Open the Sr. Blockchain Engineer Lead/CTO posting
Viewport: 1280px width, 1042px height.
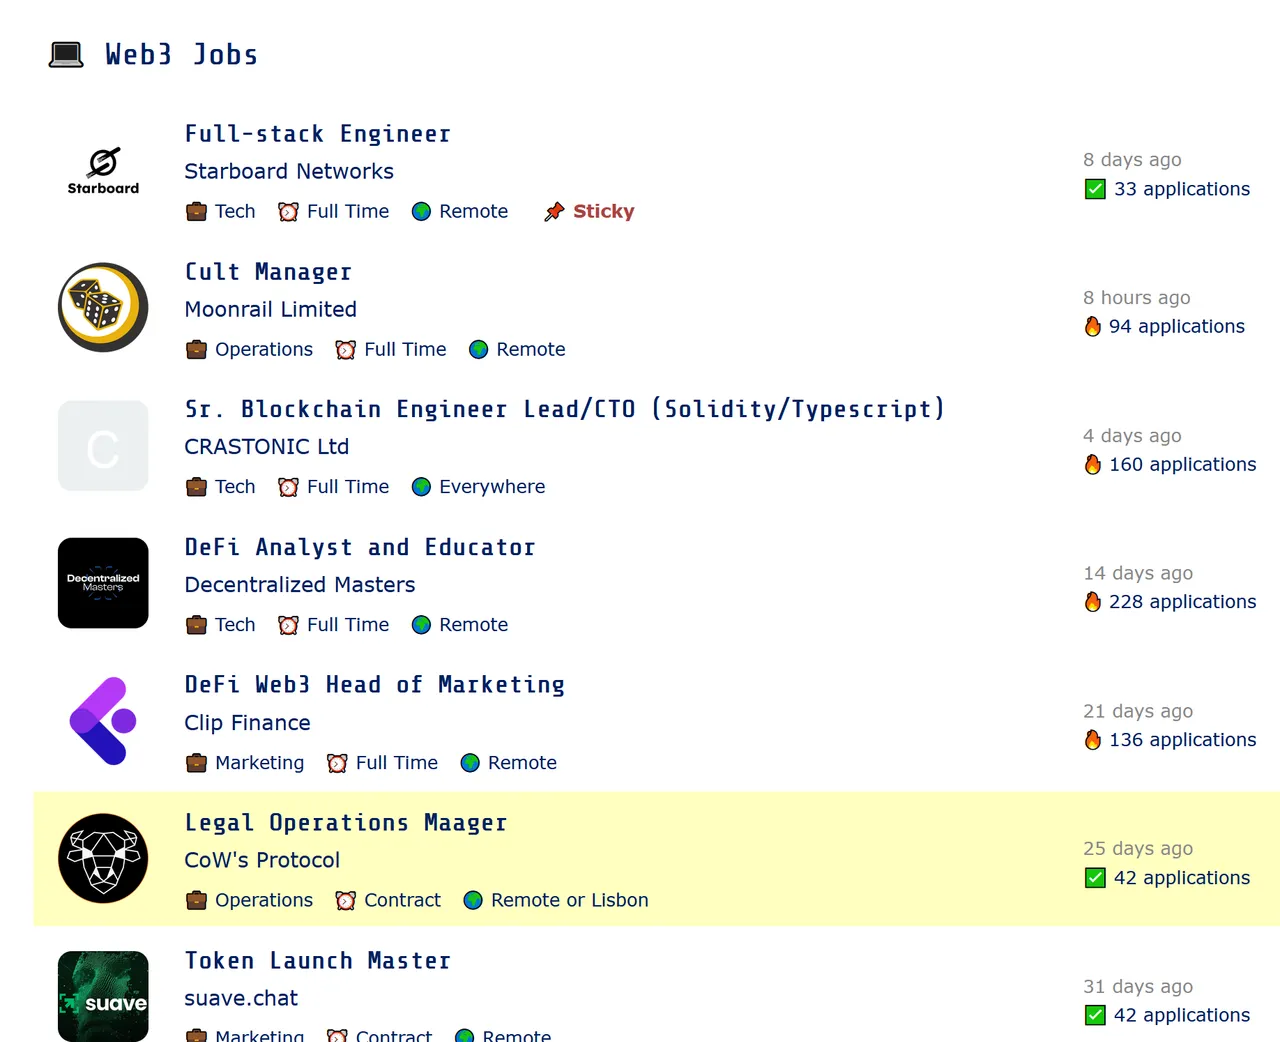(x=565, y=409)
